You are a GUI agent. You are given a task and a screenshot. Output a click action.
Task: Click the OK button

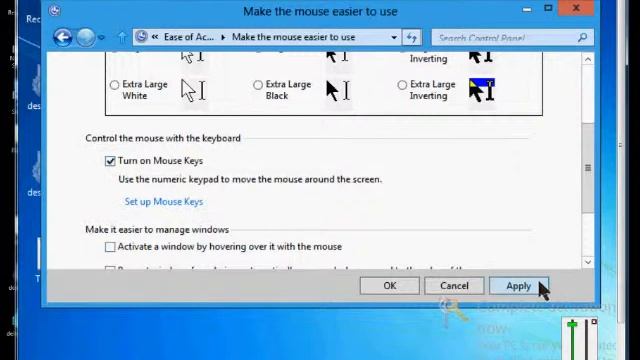(x=389, y=286)
